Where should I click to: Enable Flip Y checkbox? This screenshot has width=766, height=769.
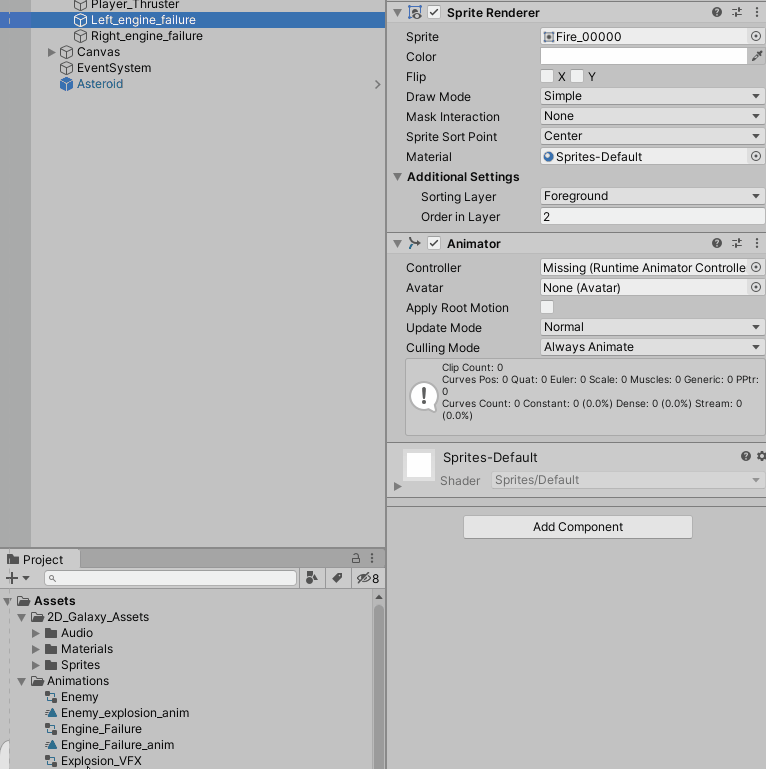click(577, 76)
